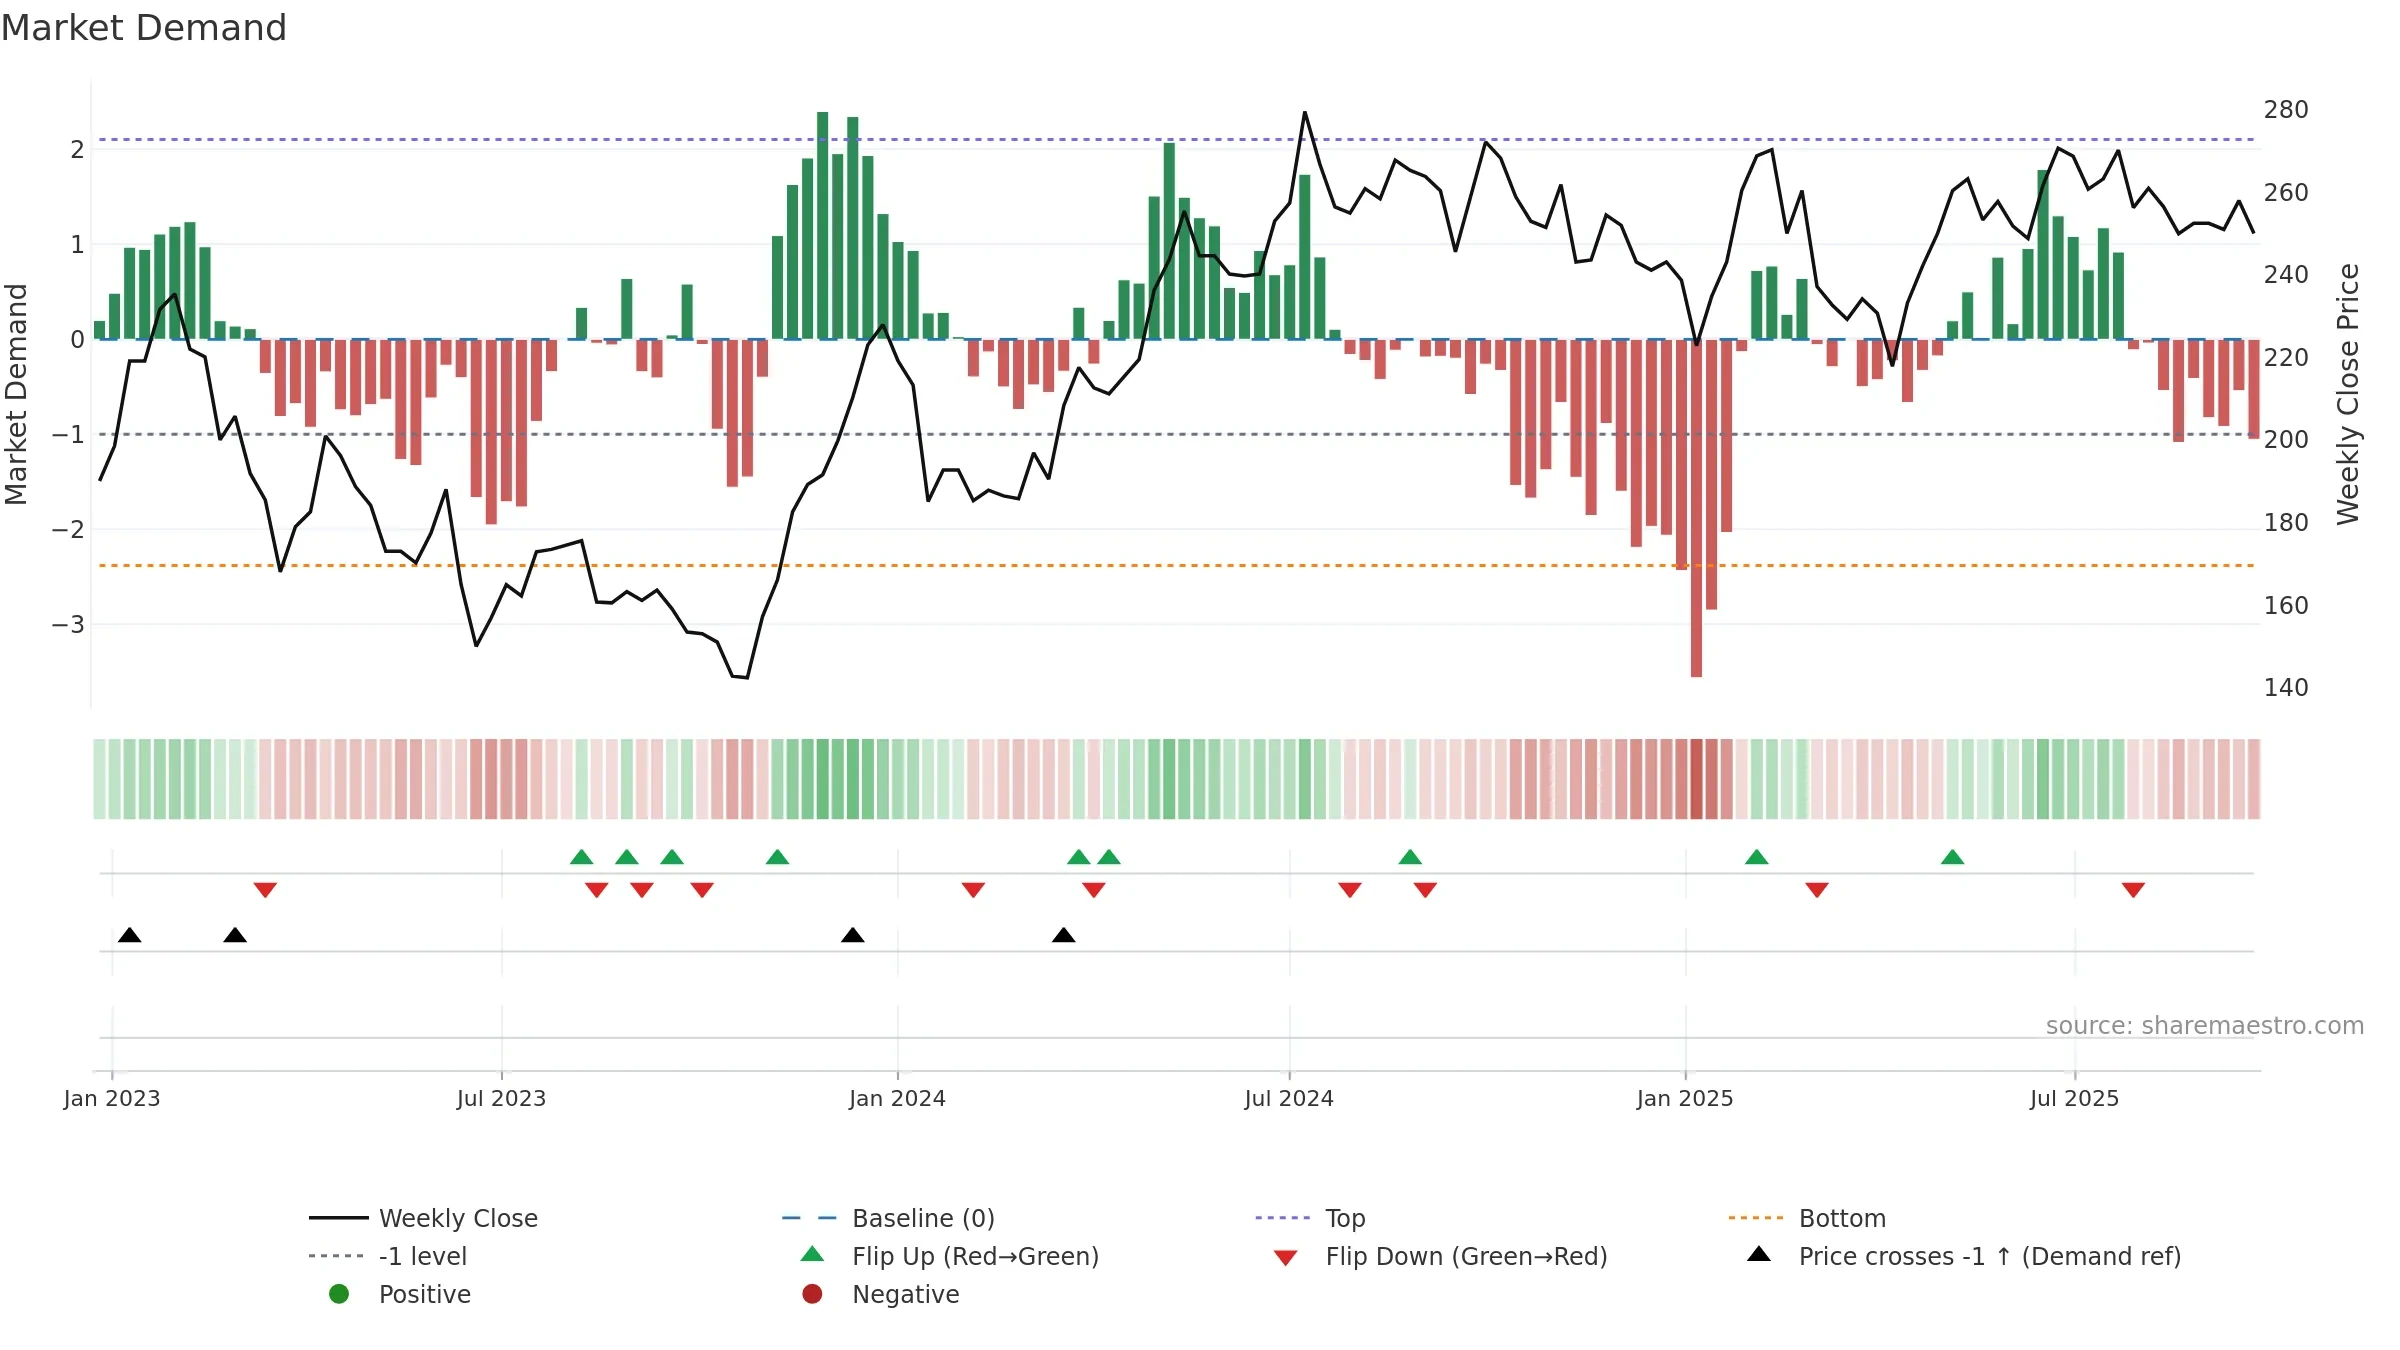This screenshot has height=1350, width=2400.
Task: Click the last red flip-down marker after Jul 2025
Action: pos(2133,890)
